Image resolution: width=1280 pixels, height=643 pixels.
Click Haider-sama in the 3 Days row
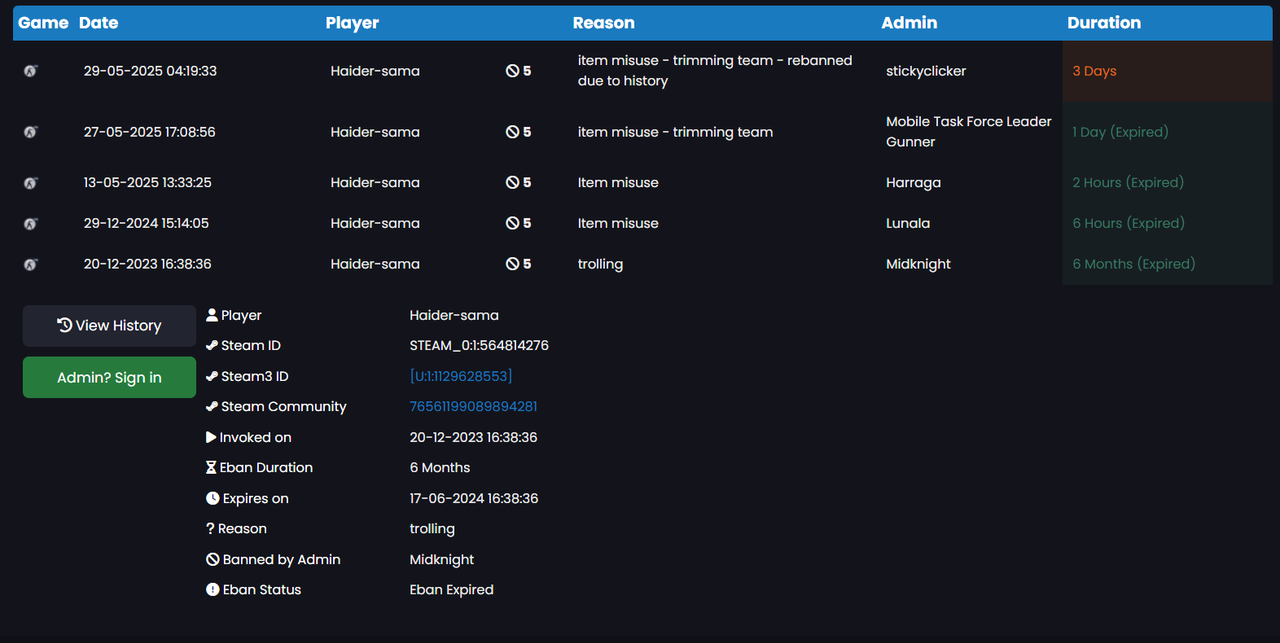point(375,71)
